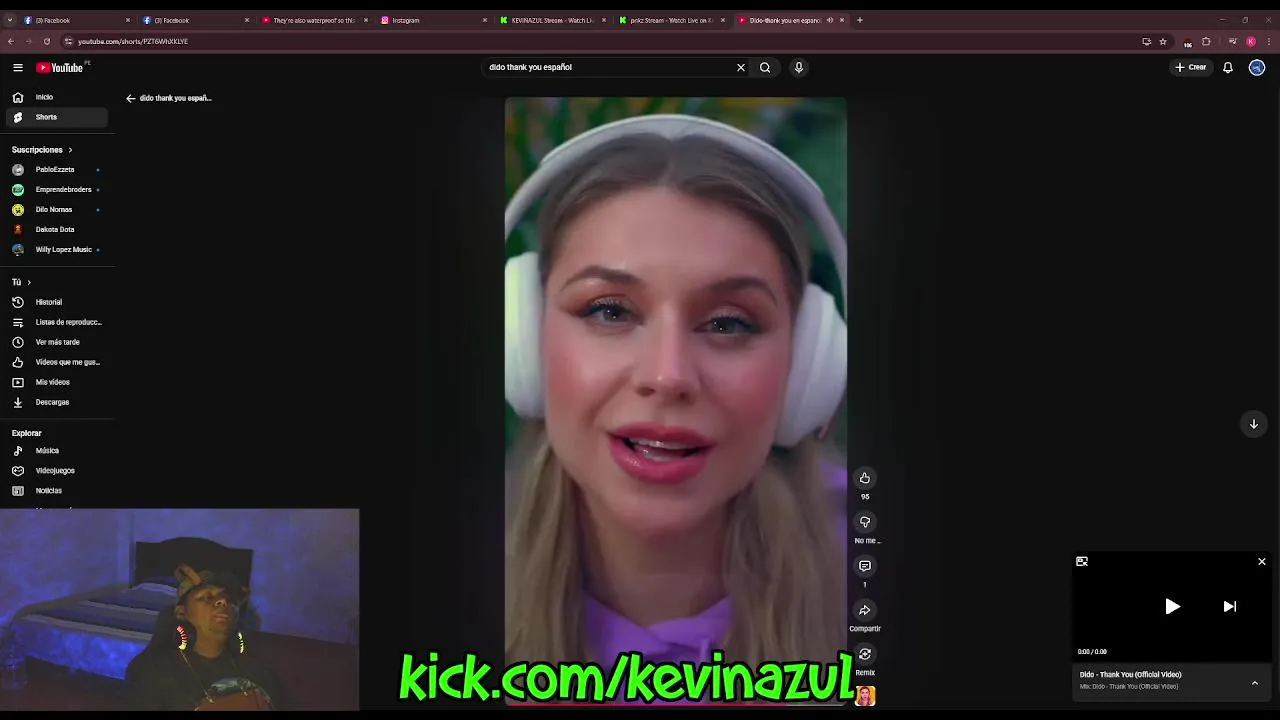Play the miniplayer video

1172,606
